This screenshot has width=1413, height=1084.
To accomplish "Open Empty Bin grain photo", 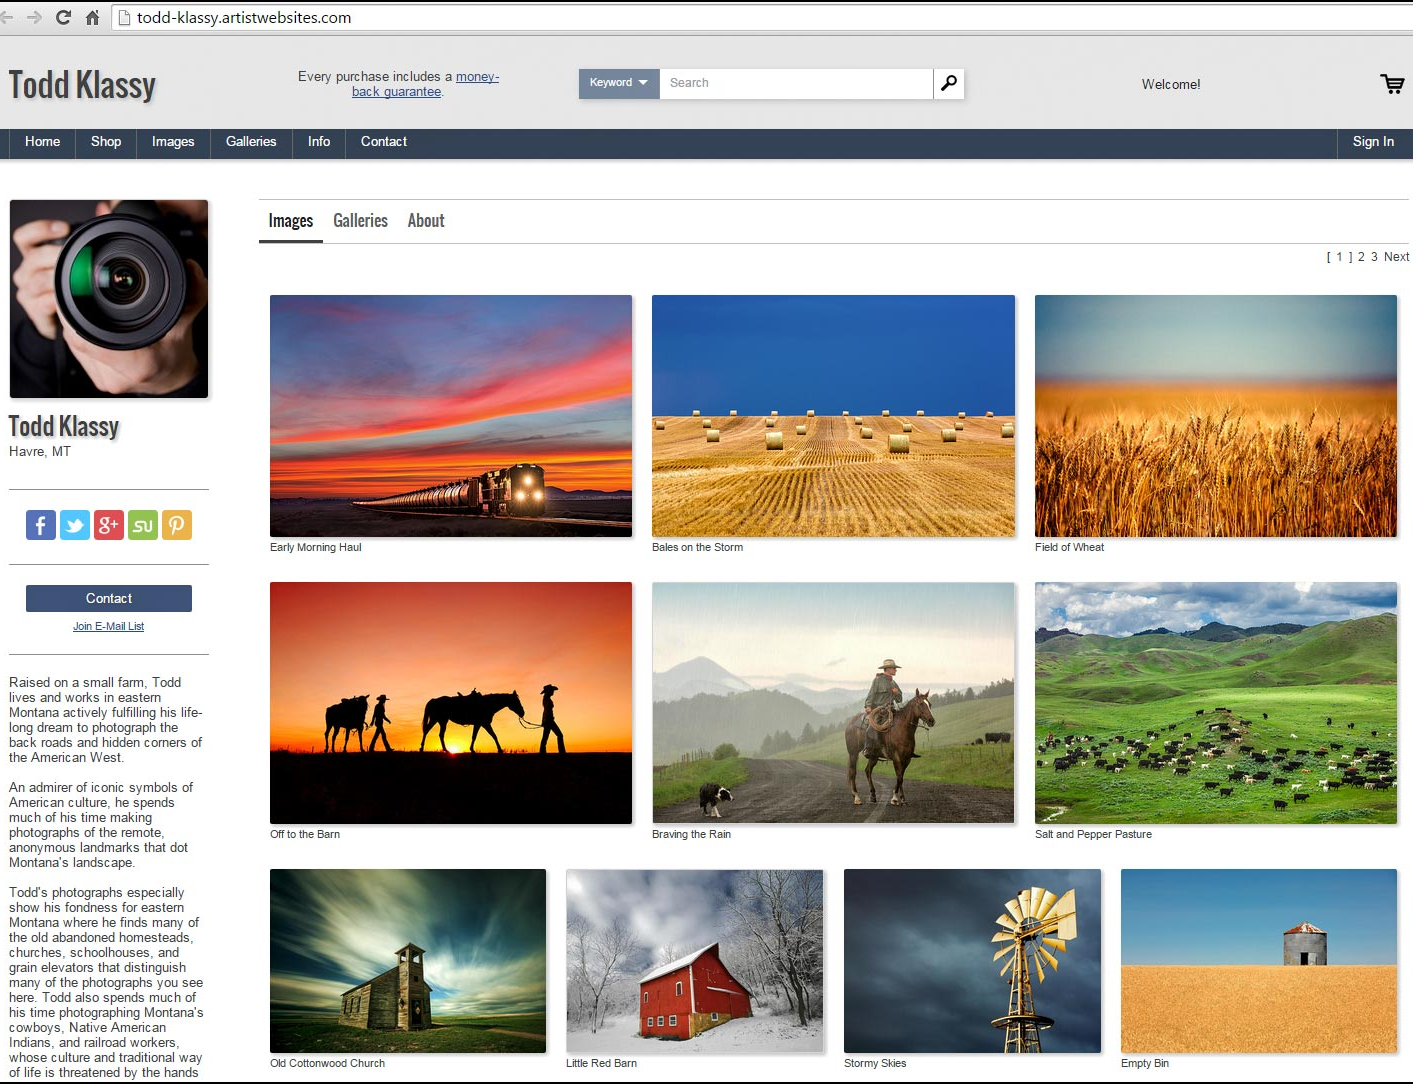I will (1259, 961).
